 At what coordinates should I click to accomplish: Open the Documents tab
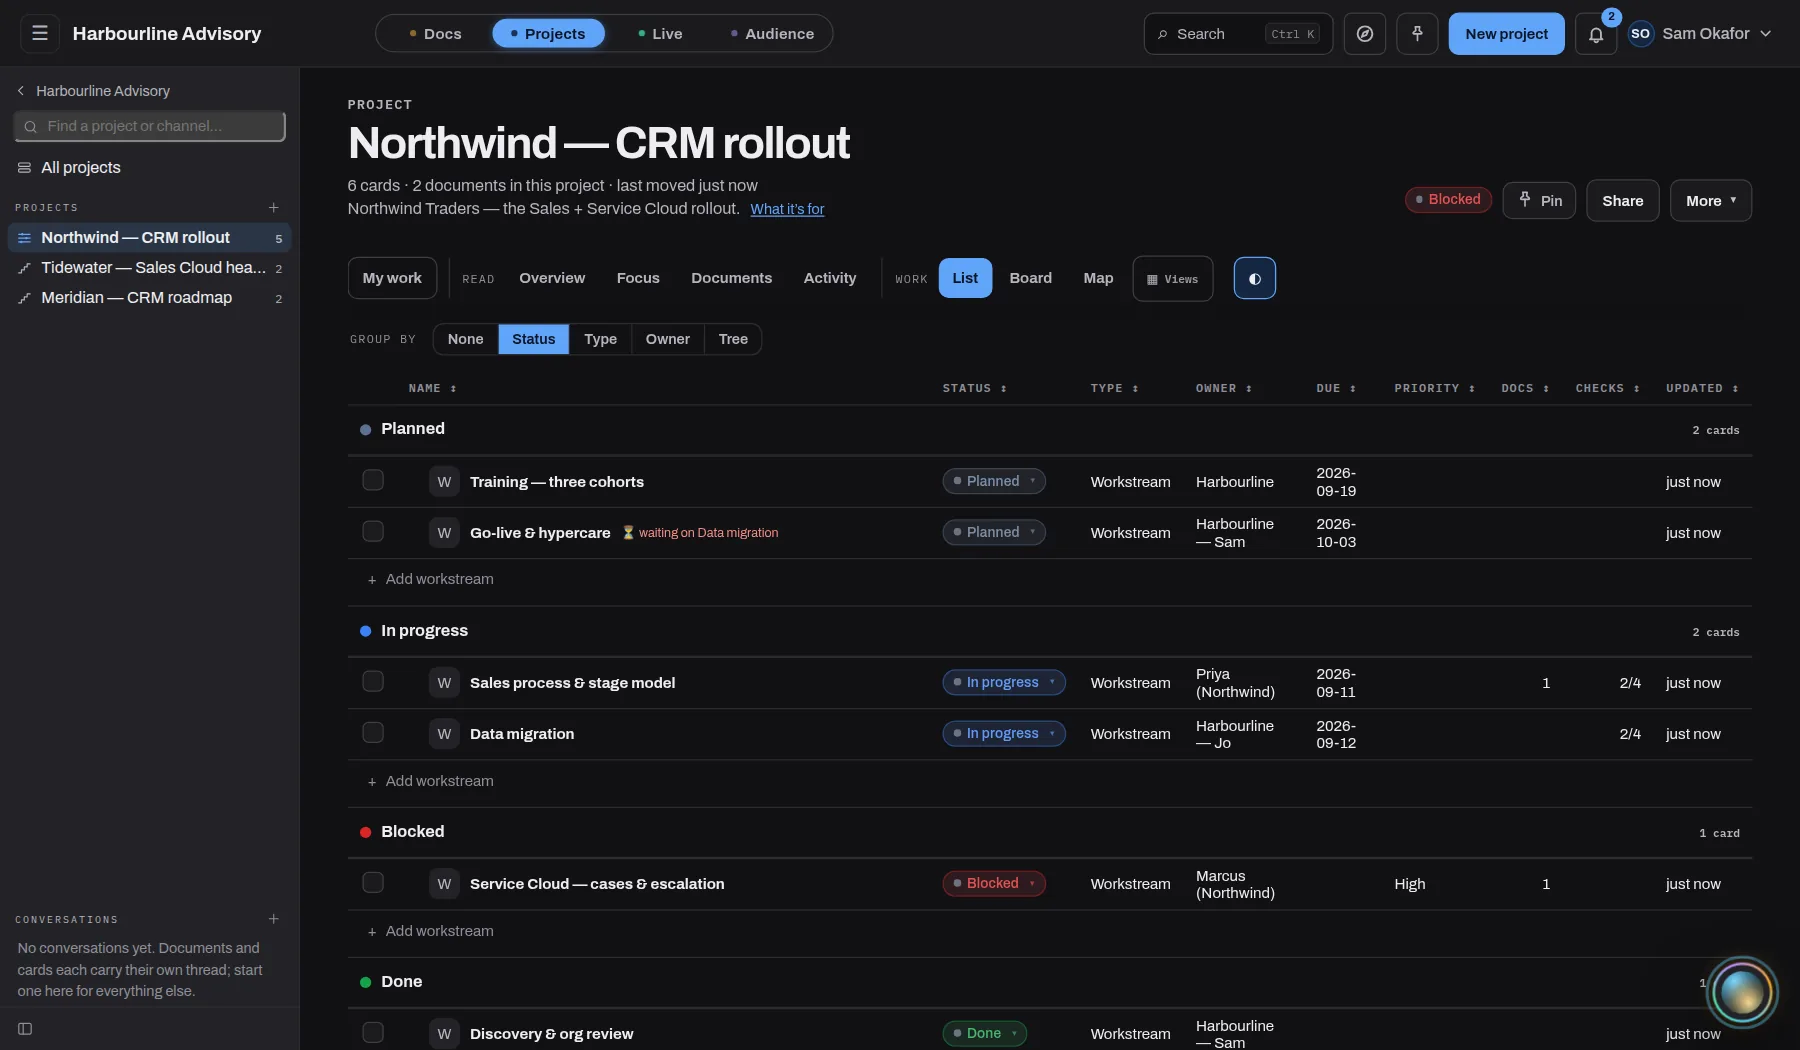tap(731, 278)
